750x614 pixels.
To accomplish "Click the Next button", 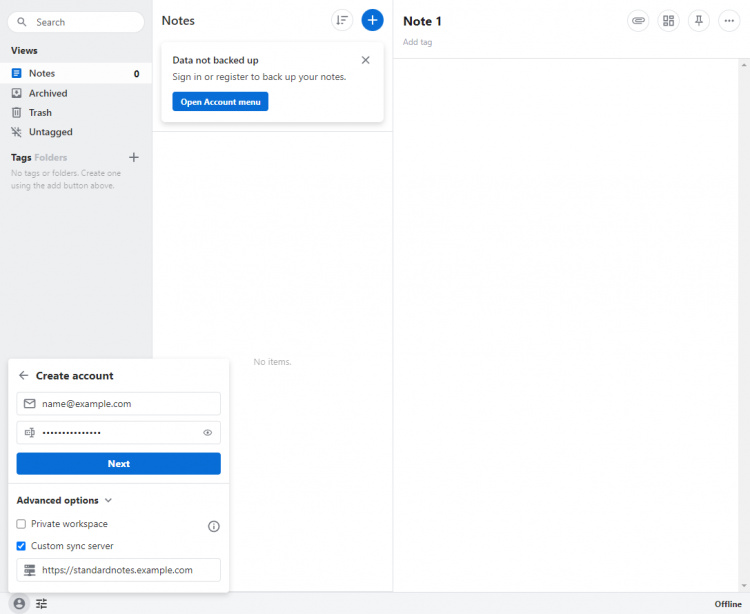I will coord(118,464).
